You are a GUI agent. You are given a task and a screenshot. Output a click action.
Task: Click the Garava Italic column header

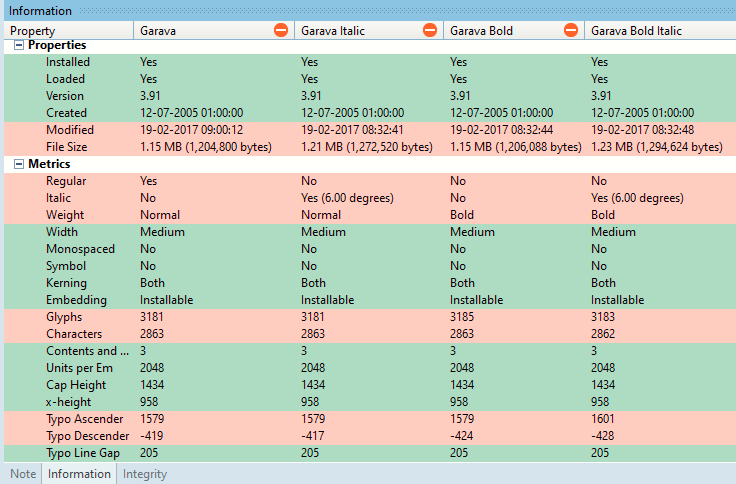coord(369,31)
